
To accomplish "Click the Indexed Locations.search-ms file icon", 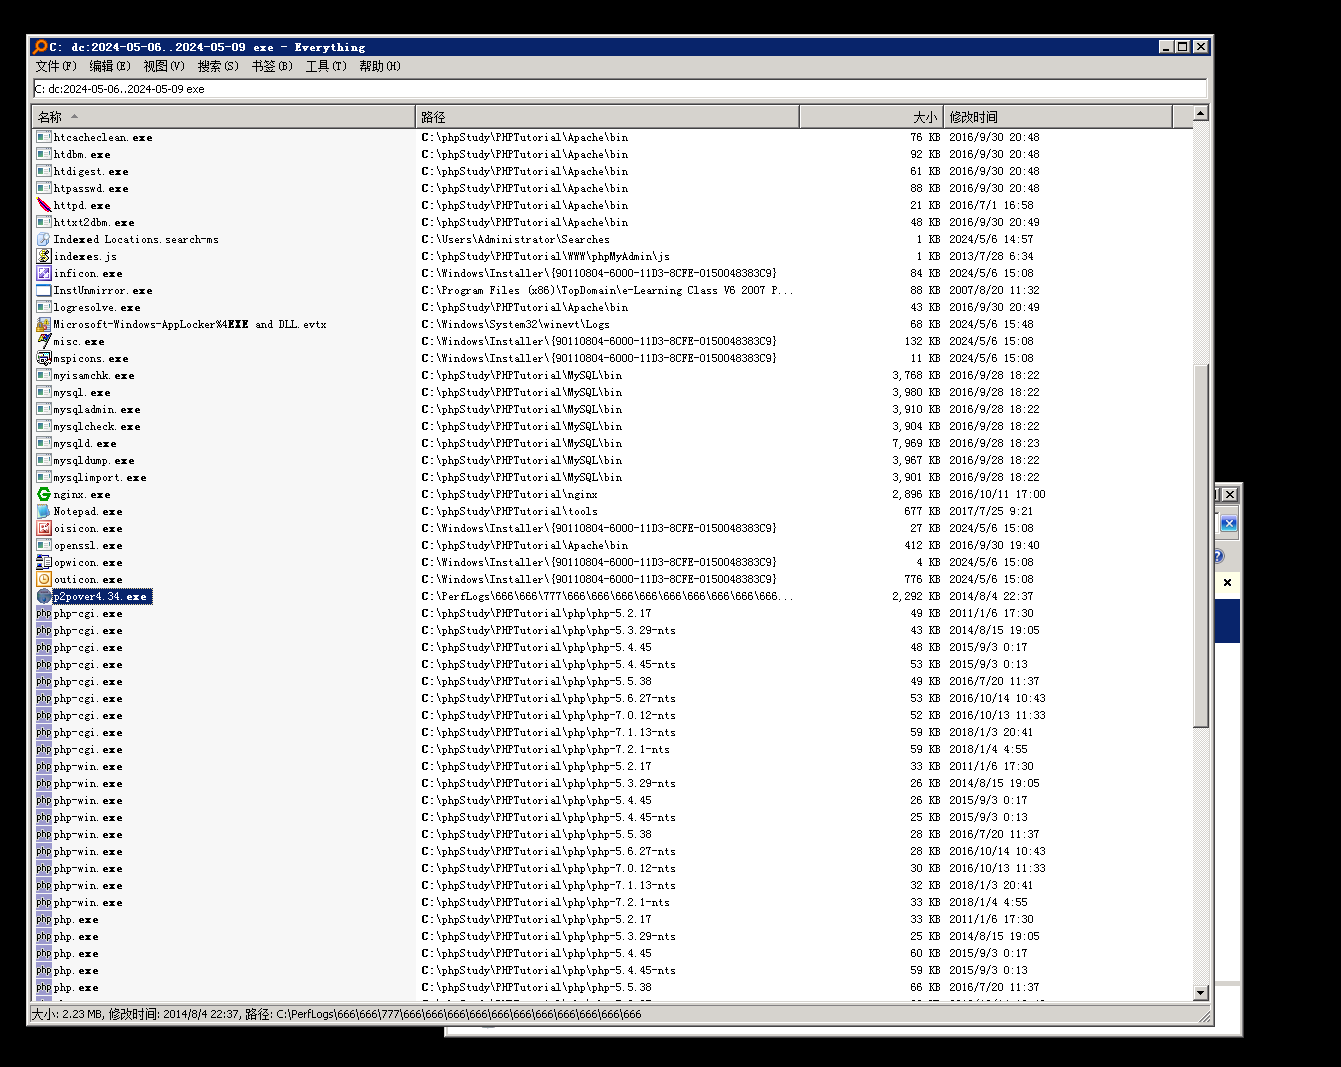I will click(44, 239).
